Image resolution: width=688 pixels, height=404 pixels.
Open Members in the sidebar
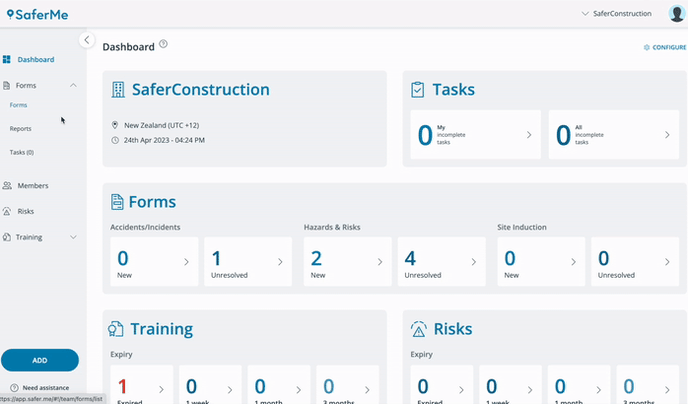[x=33, y=186]
